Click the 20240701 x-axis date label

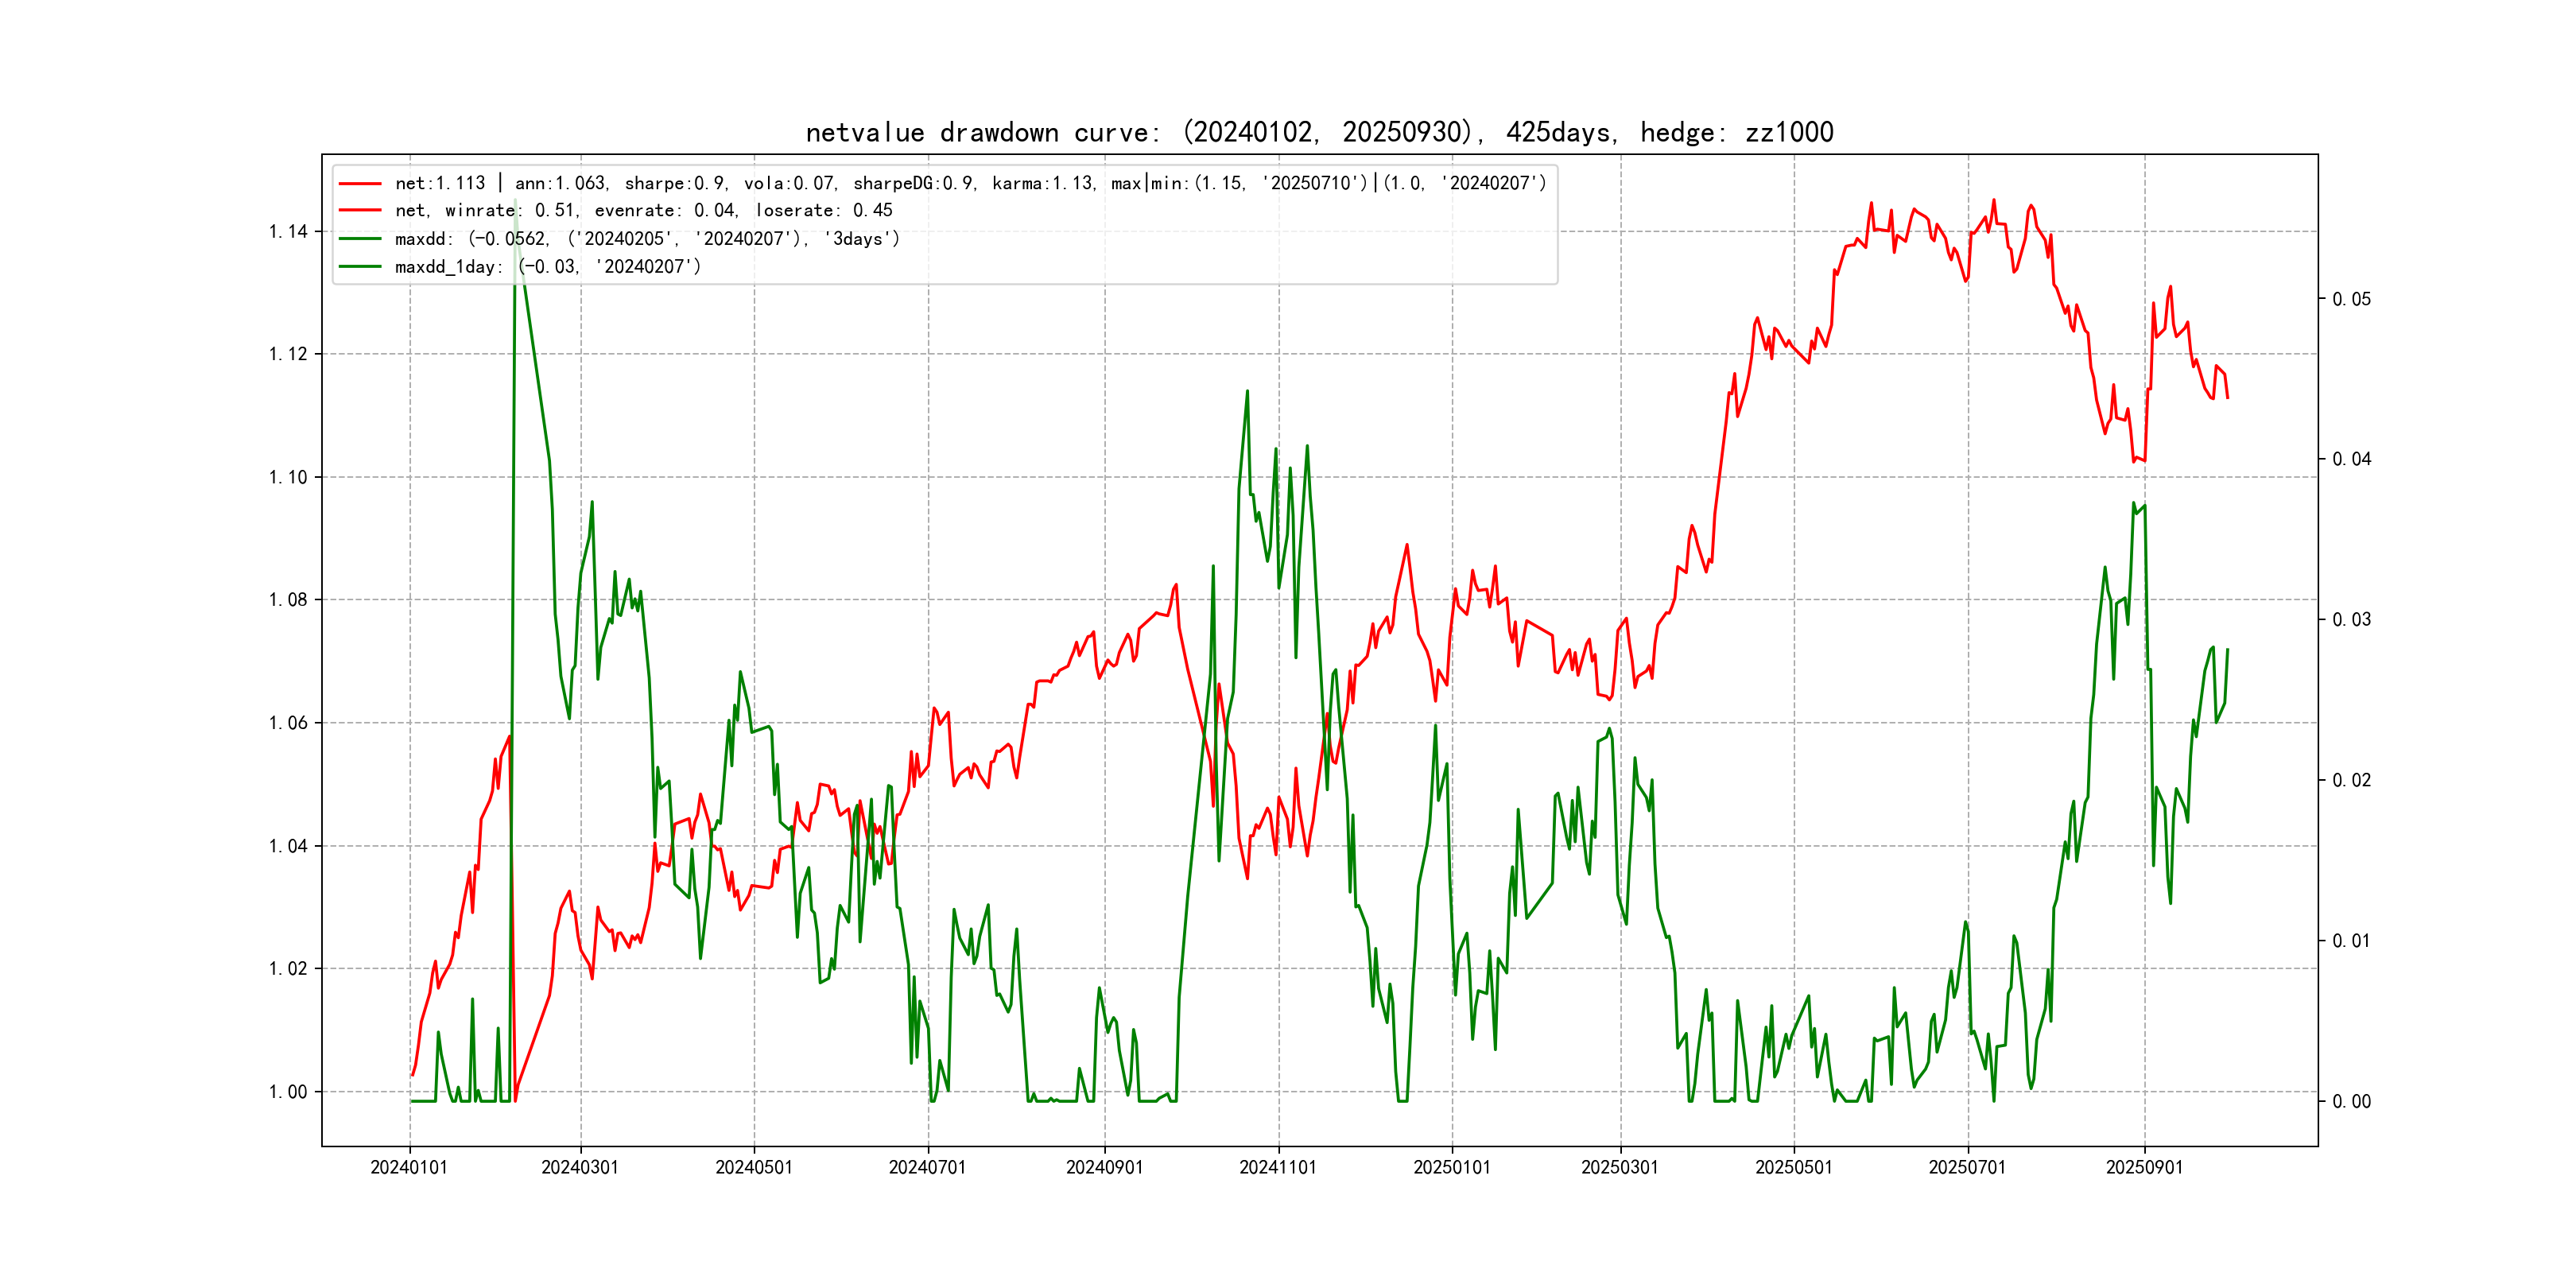(x=927, y=1167)
